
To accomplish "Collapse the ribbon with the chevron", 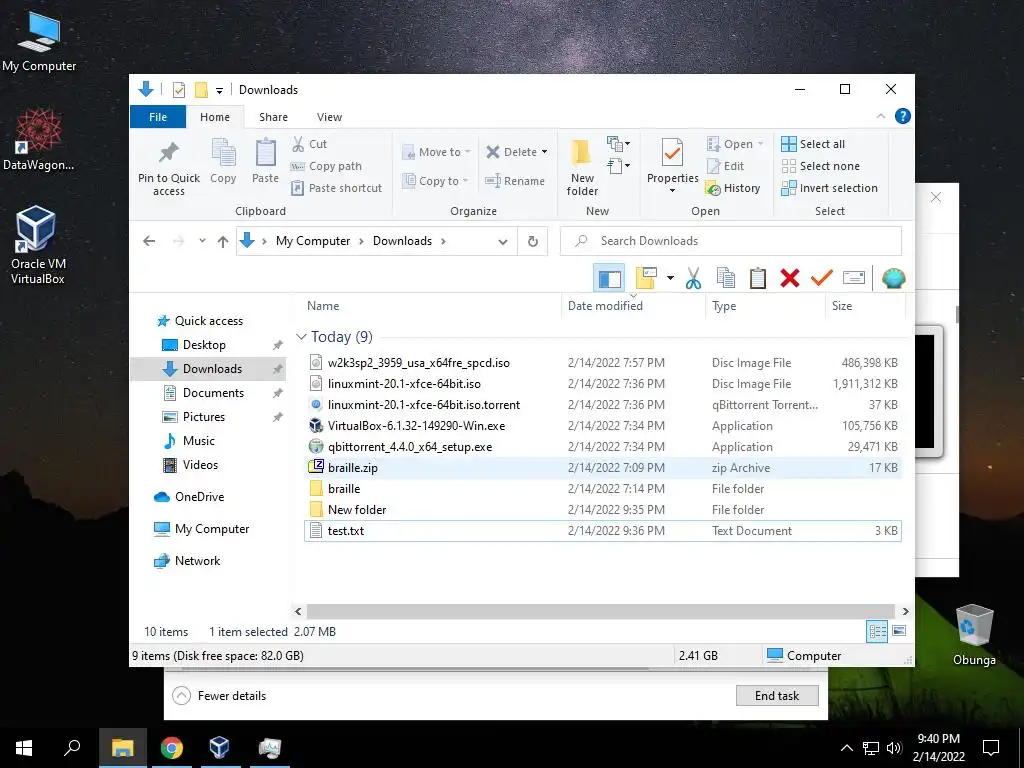I will coord(881,116).
